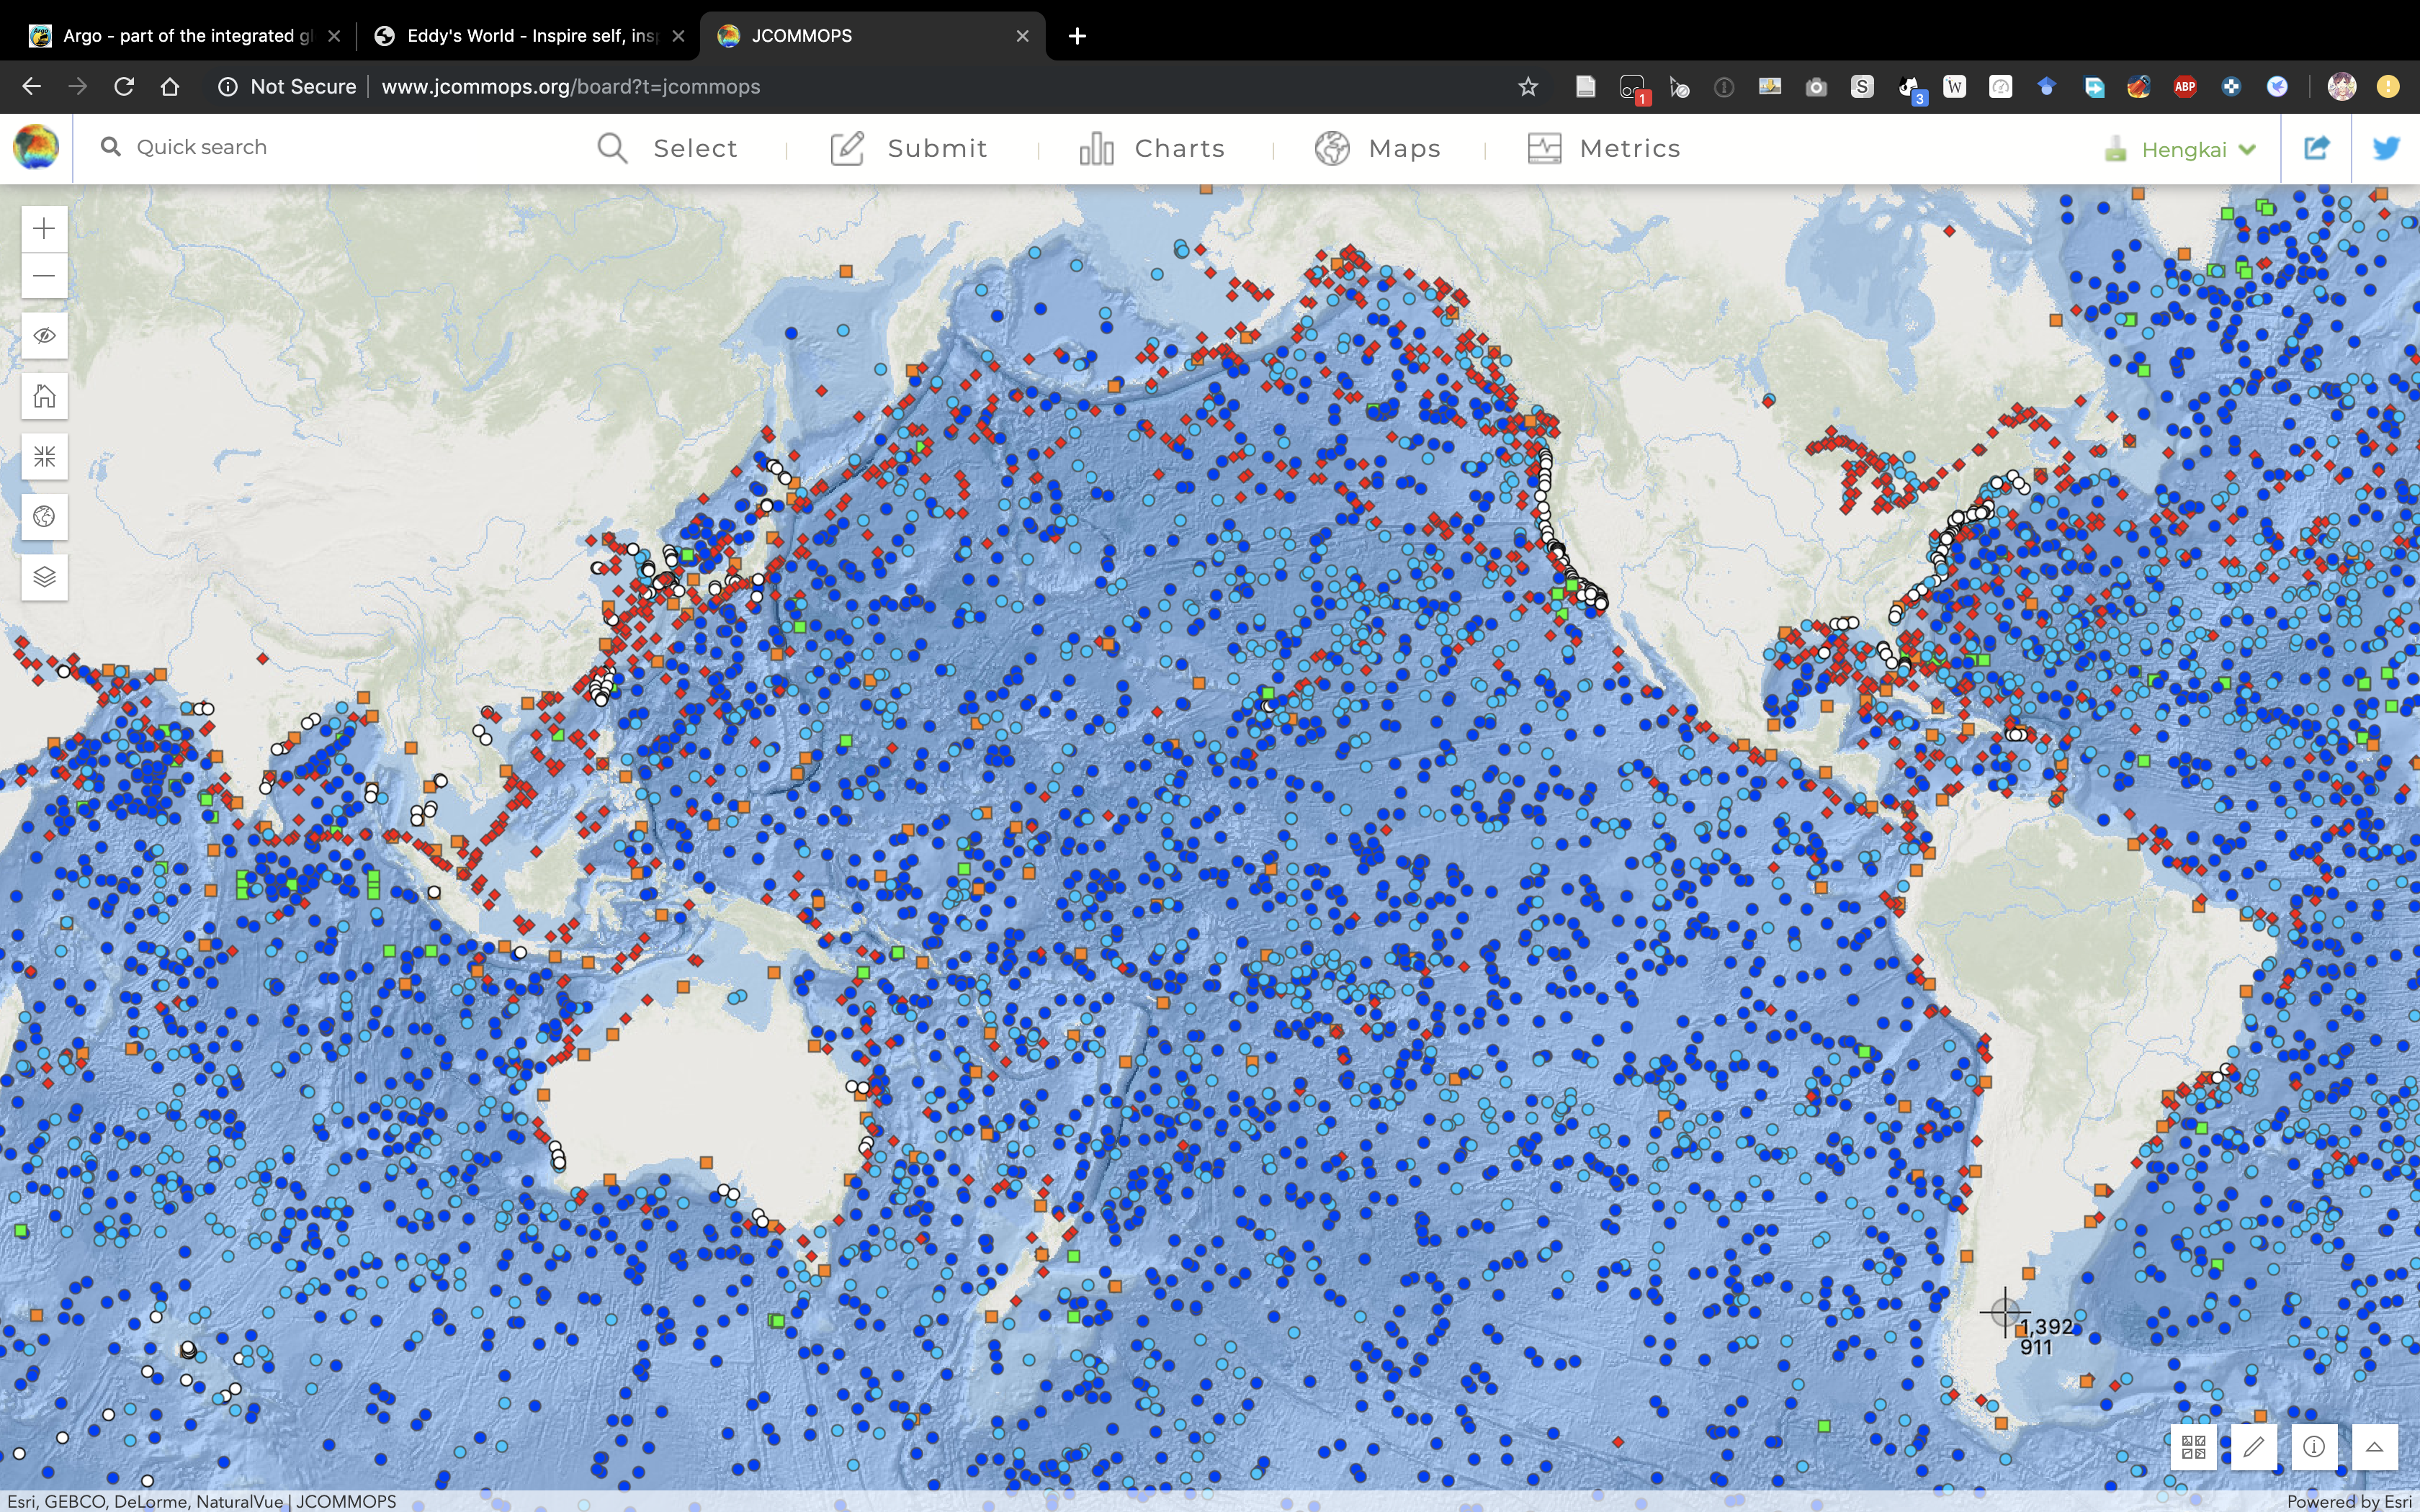
Task: Zoom out of the map
Action: click(x=44, y=276)
